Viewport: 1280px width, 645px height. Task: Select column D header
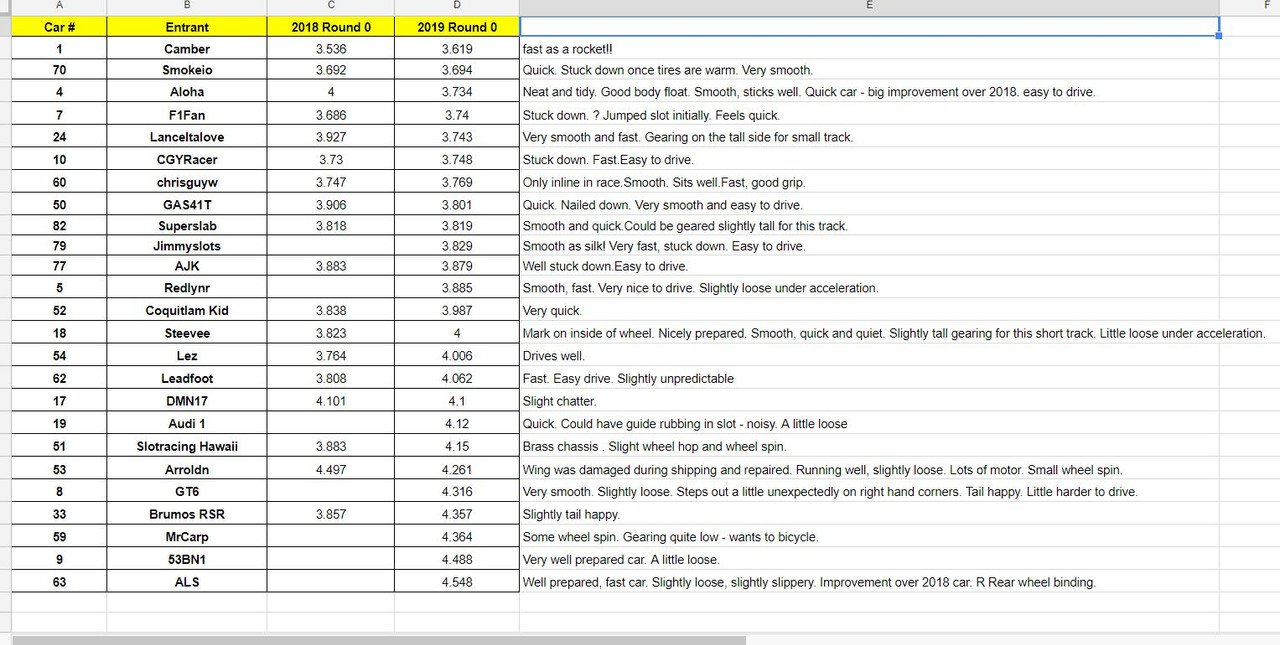(x=457, y=6)
